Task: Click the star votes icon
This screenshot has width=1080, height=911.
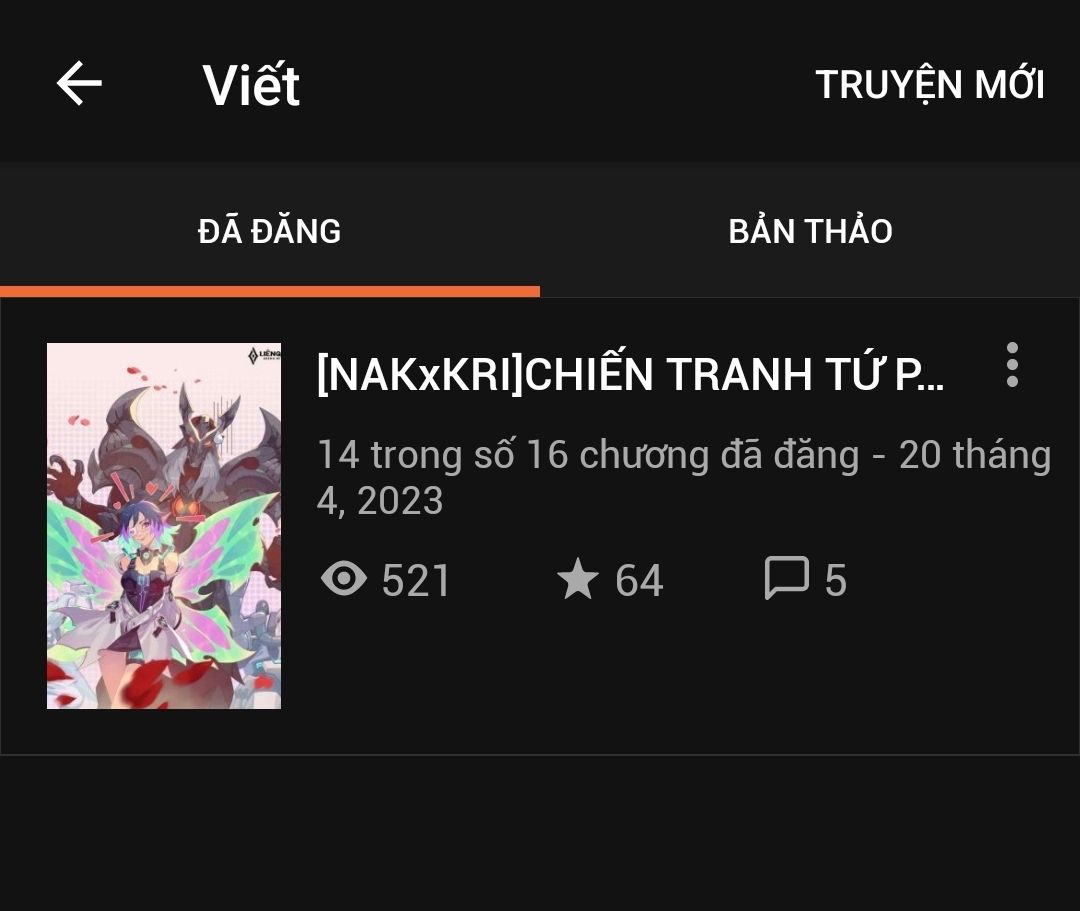Action: click(577, 578)
